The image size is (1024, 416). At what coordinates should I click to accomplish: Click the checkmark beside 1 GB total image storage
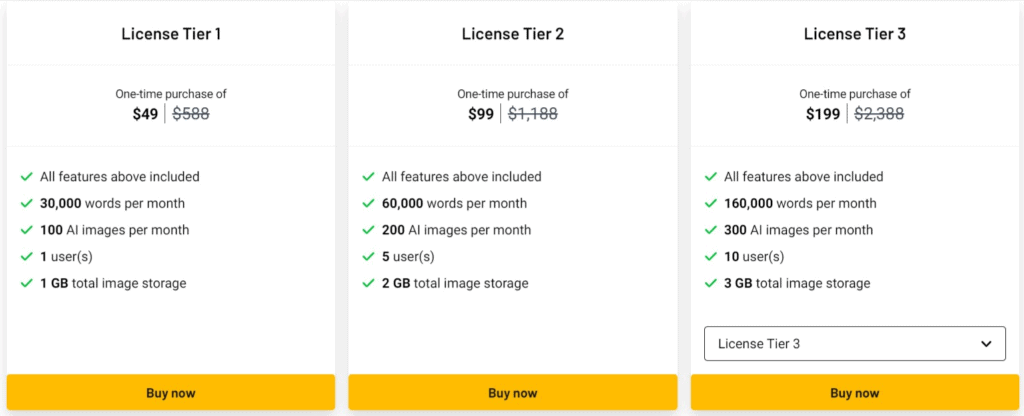[27, 283]
